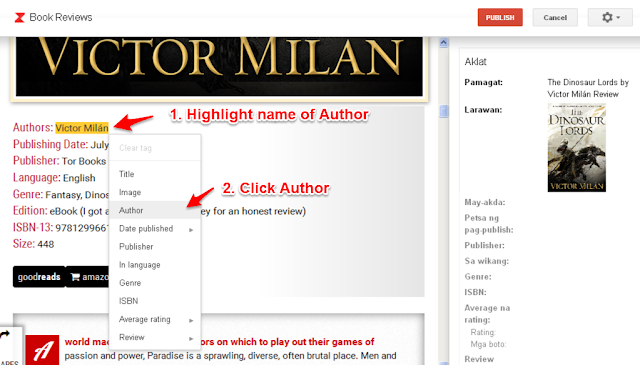640x365 pixels.
Task: Click the amazon cart button
Action: click(88, 277)
